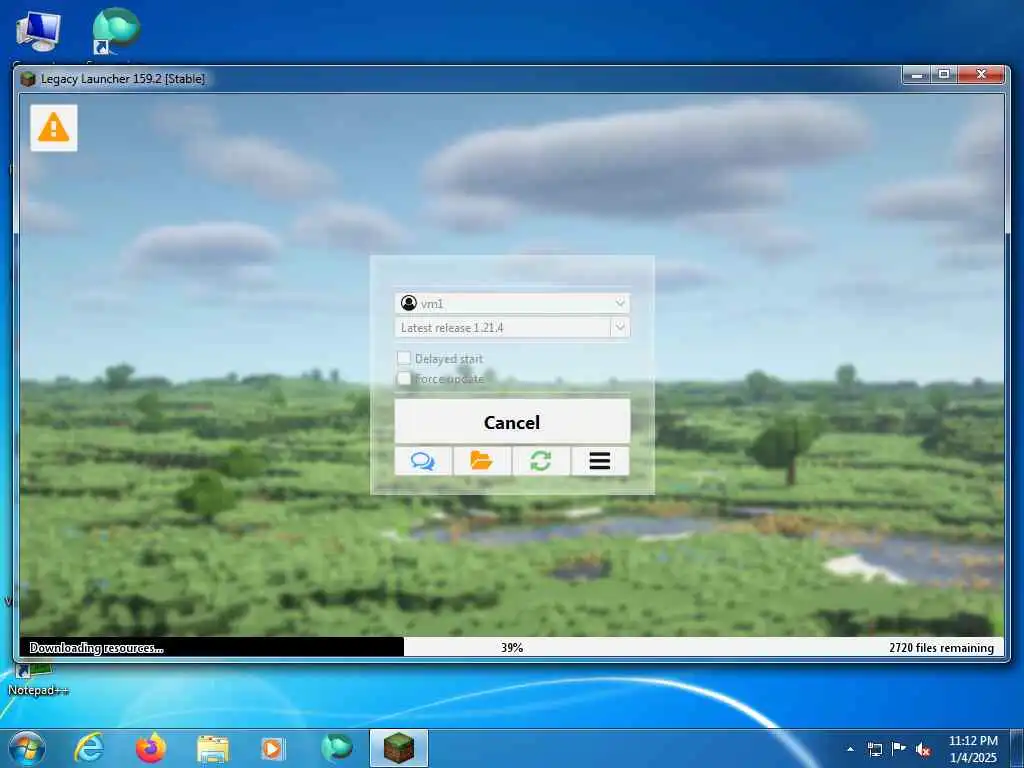Open the chat support speech-bubble button
The image size is (1024, 768).
click(x=423, y=461)
